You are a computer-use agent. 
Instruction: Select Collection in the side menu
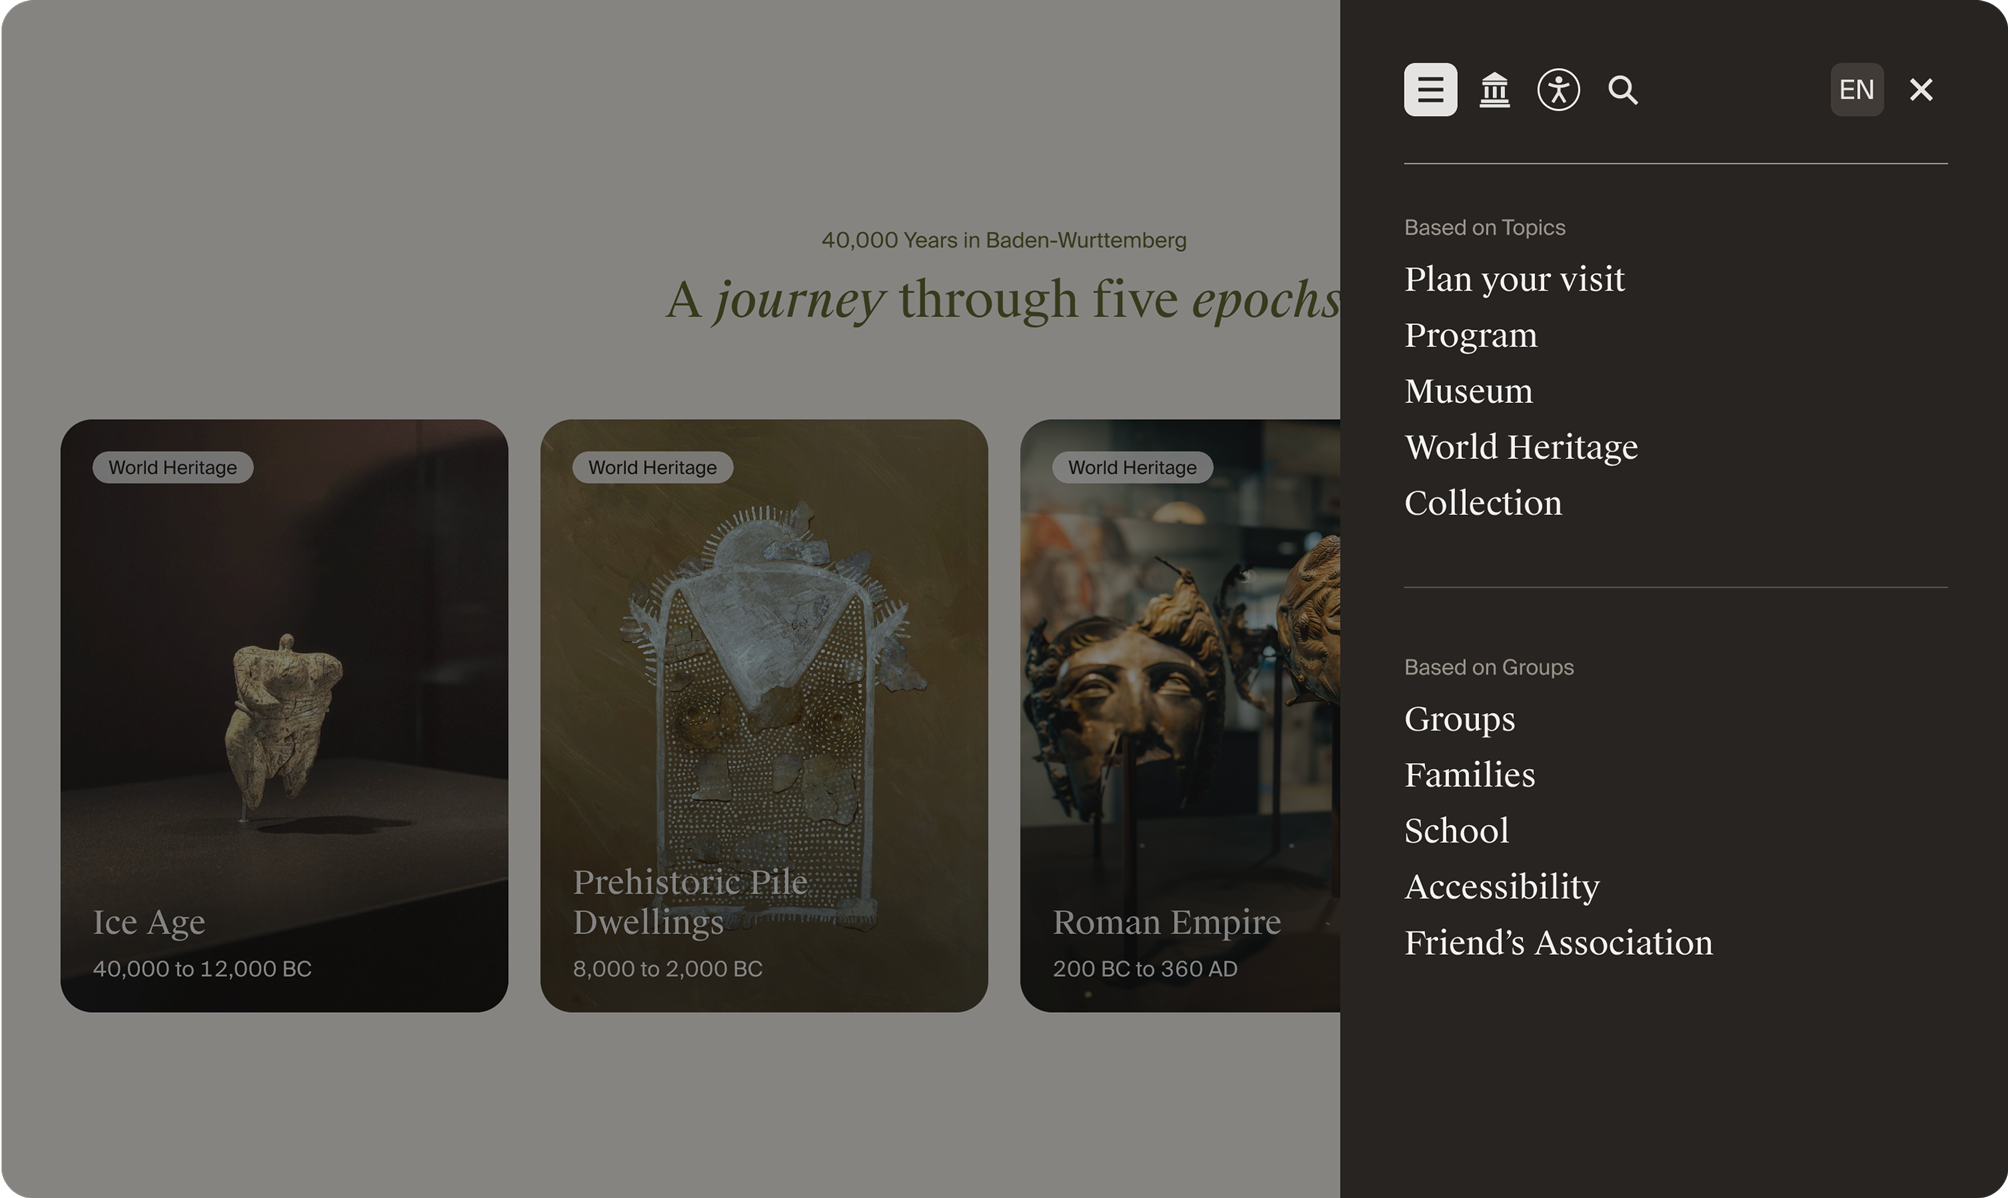point(1483,503)
